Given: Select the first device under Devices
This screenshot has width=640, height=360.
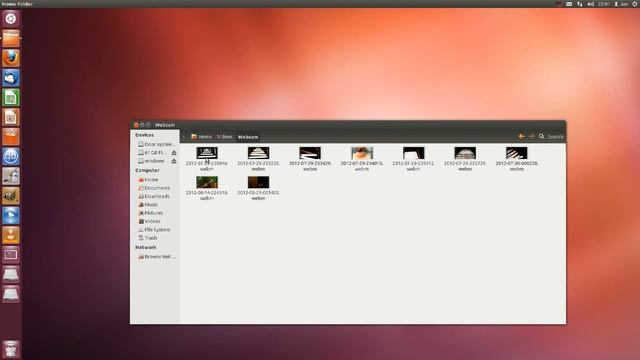Looking at the screenshot, I should [x=156, y=144].
